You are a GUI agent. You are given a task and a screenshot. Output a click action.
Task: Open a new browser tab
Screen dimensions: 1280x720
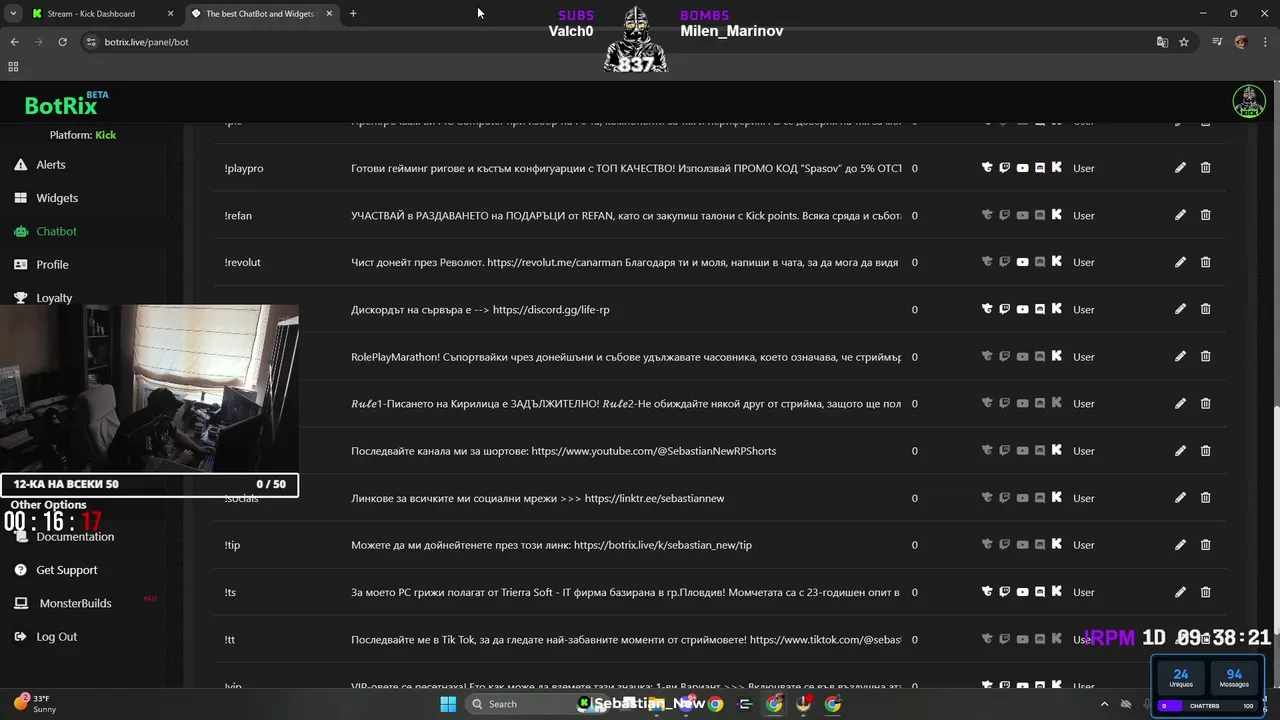click(x=353, y=14)
